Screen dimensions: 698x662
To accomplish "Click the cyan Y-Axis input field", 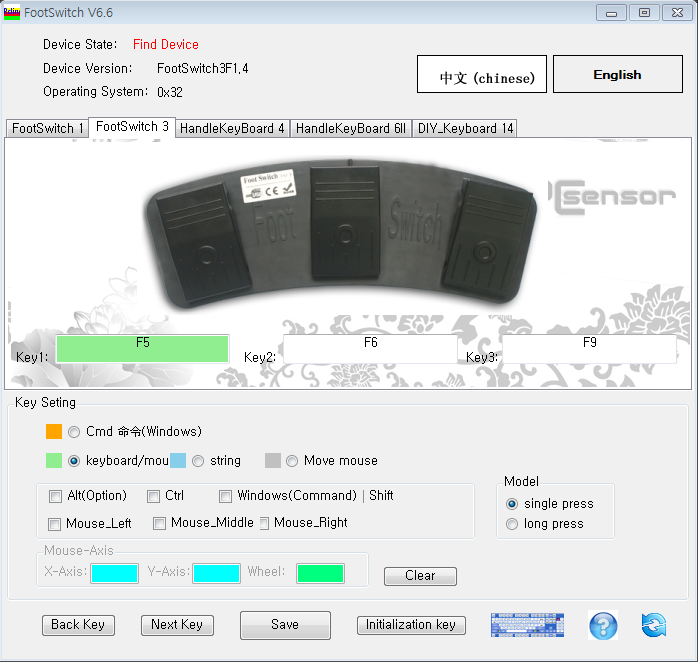I will pos(217,573).
